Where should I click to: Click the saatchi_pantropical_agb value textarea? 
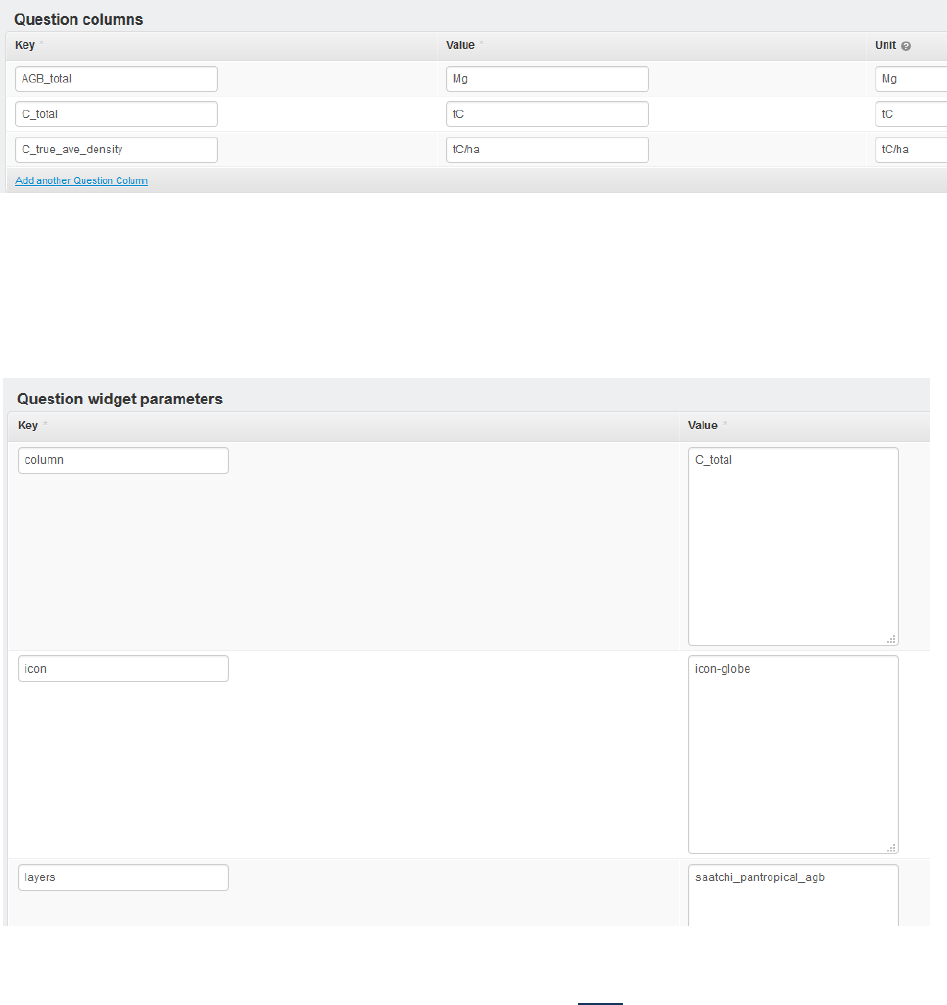click(x=793, y=895)
